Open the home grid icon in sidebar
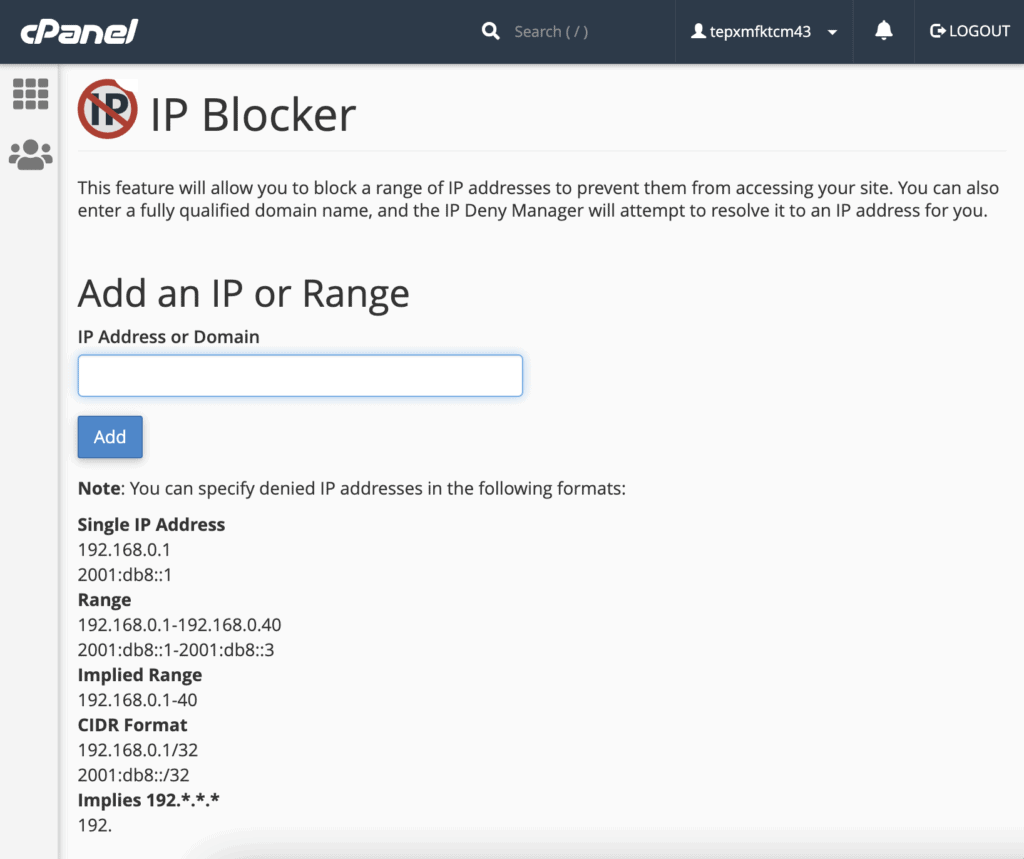The width and height of the screenshot is (1024, 859). coord(30,94)
